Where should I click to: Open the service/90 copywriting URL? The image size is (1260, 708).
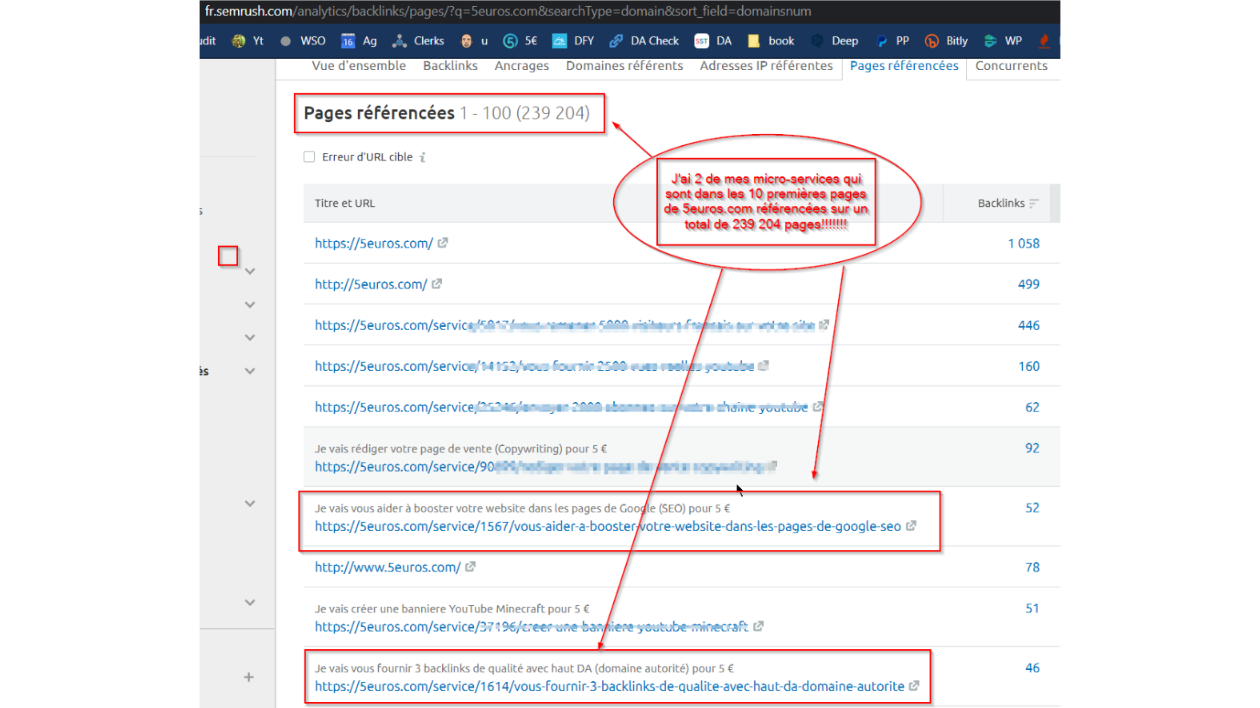pyautogui.click(x=540, y=466)
